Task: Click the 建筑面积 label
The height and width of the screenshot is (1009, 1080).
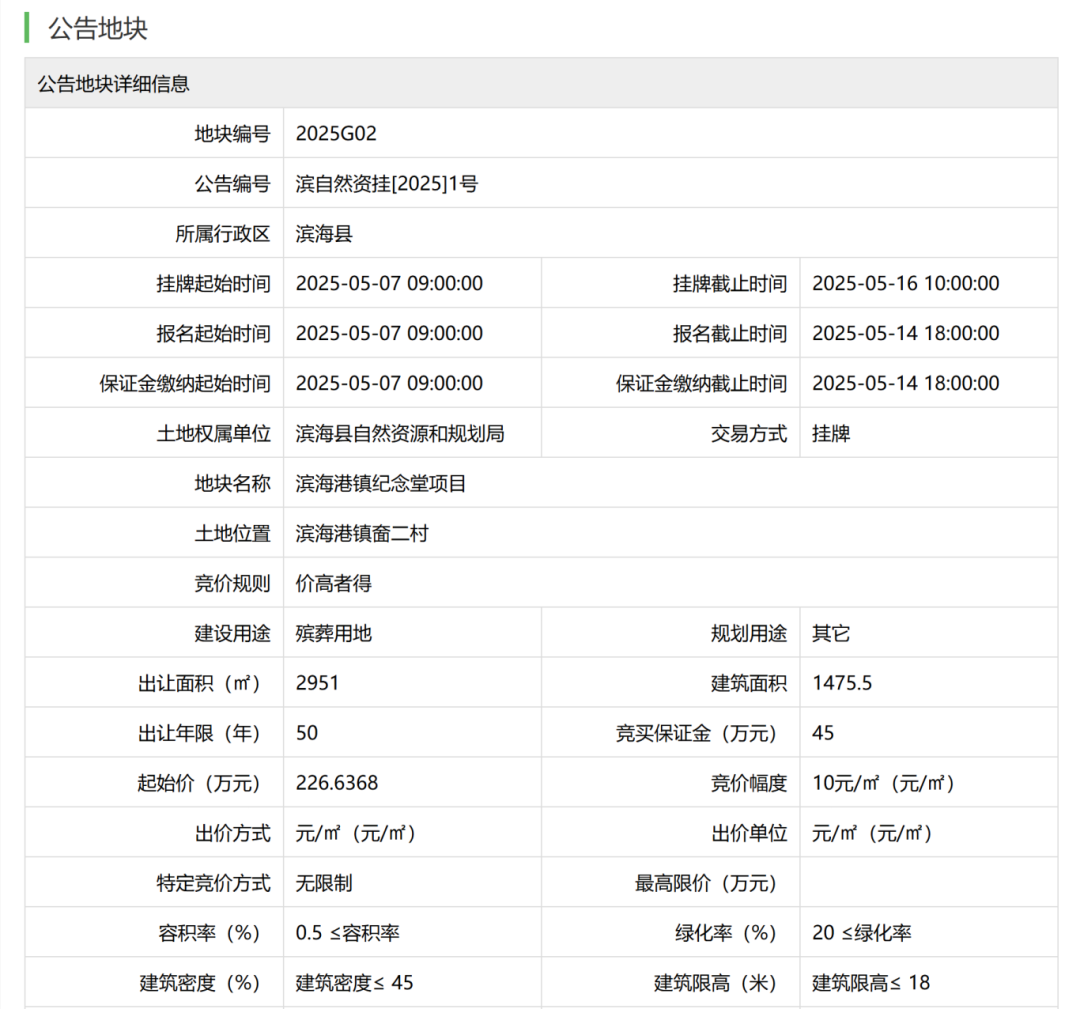Action: tap(749, 683)
